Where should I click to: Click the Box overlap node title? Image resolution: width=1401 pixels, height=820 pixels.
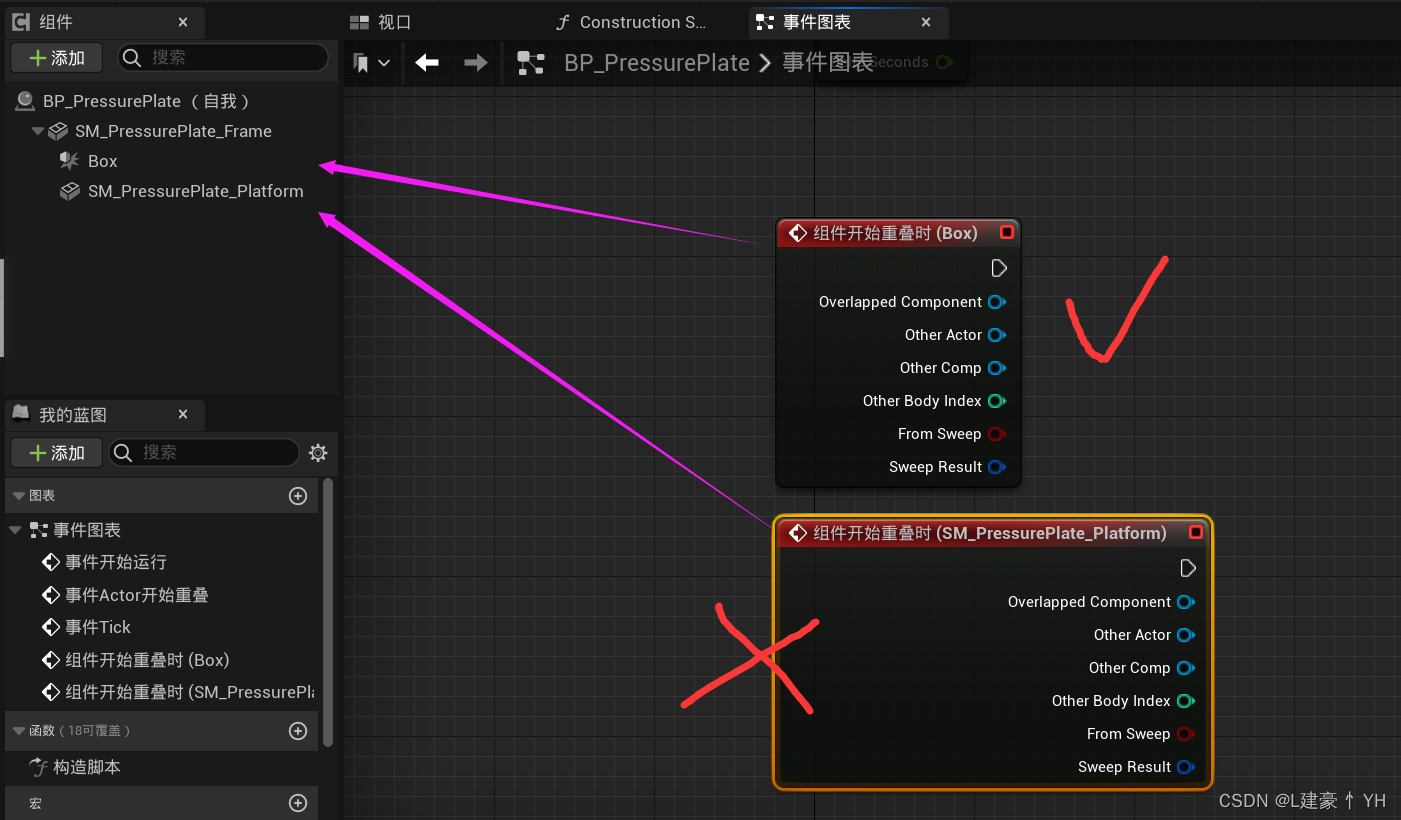895,233
